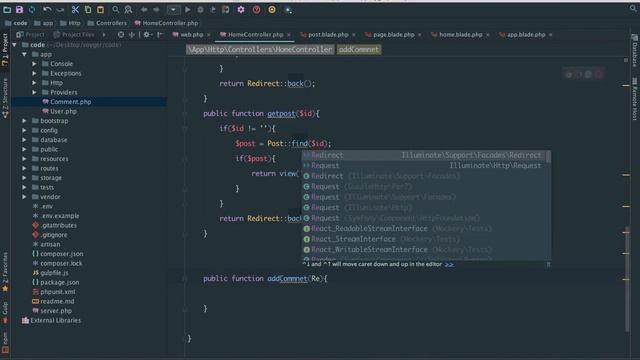This screenshot has height=360, width=640.
Task: Click the Debug bug icon
Action: [200, 10]
